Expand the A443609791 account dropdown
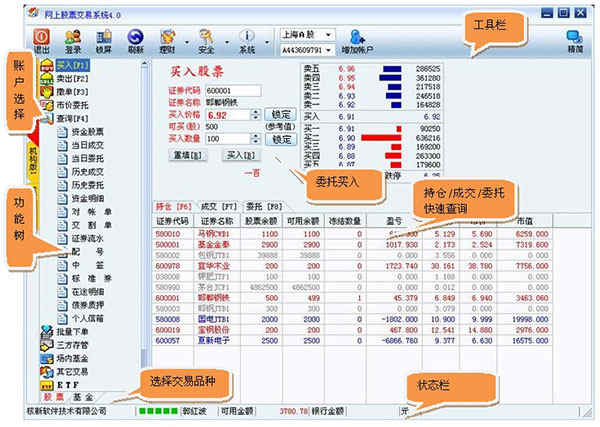 pos(308,50)
